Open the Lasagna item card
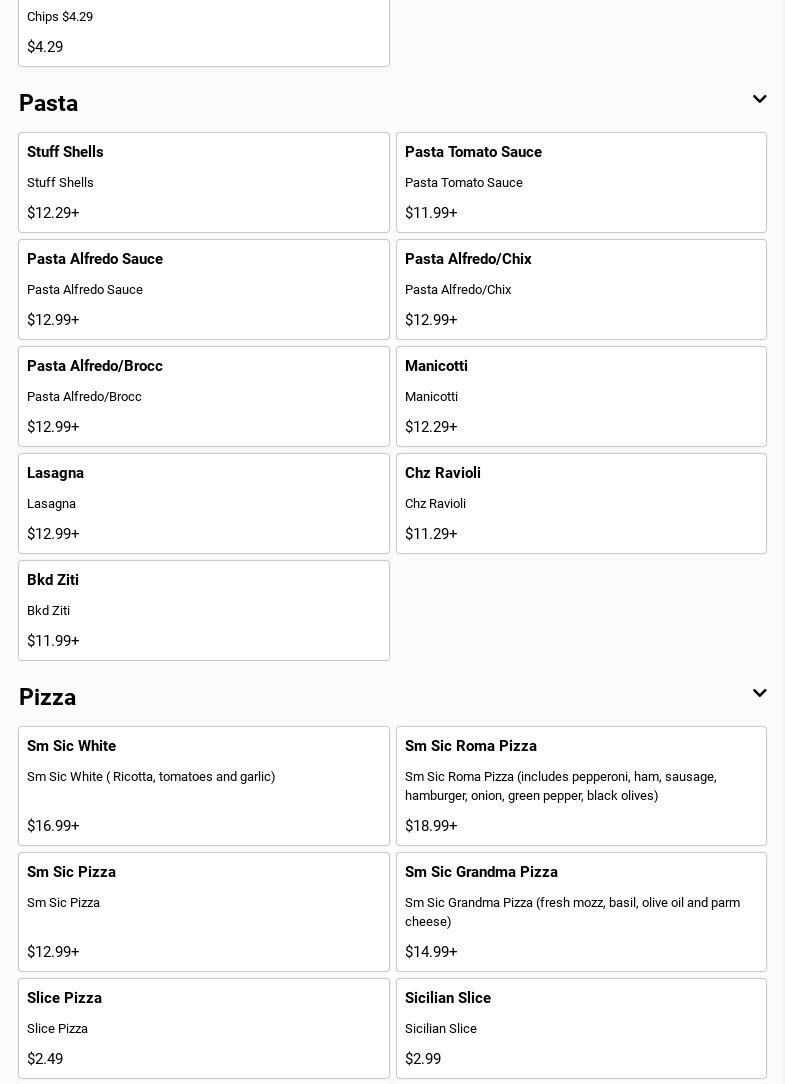 203,503
